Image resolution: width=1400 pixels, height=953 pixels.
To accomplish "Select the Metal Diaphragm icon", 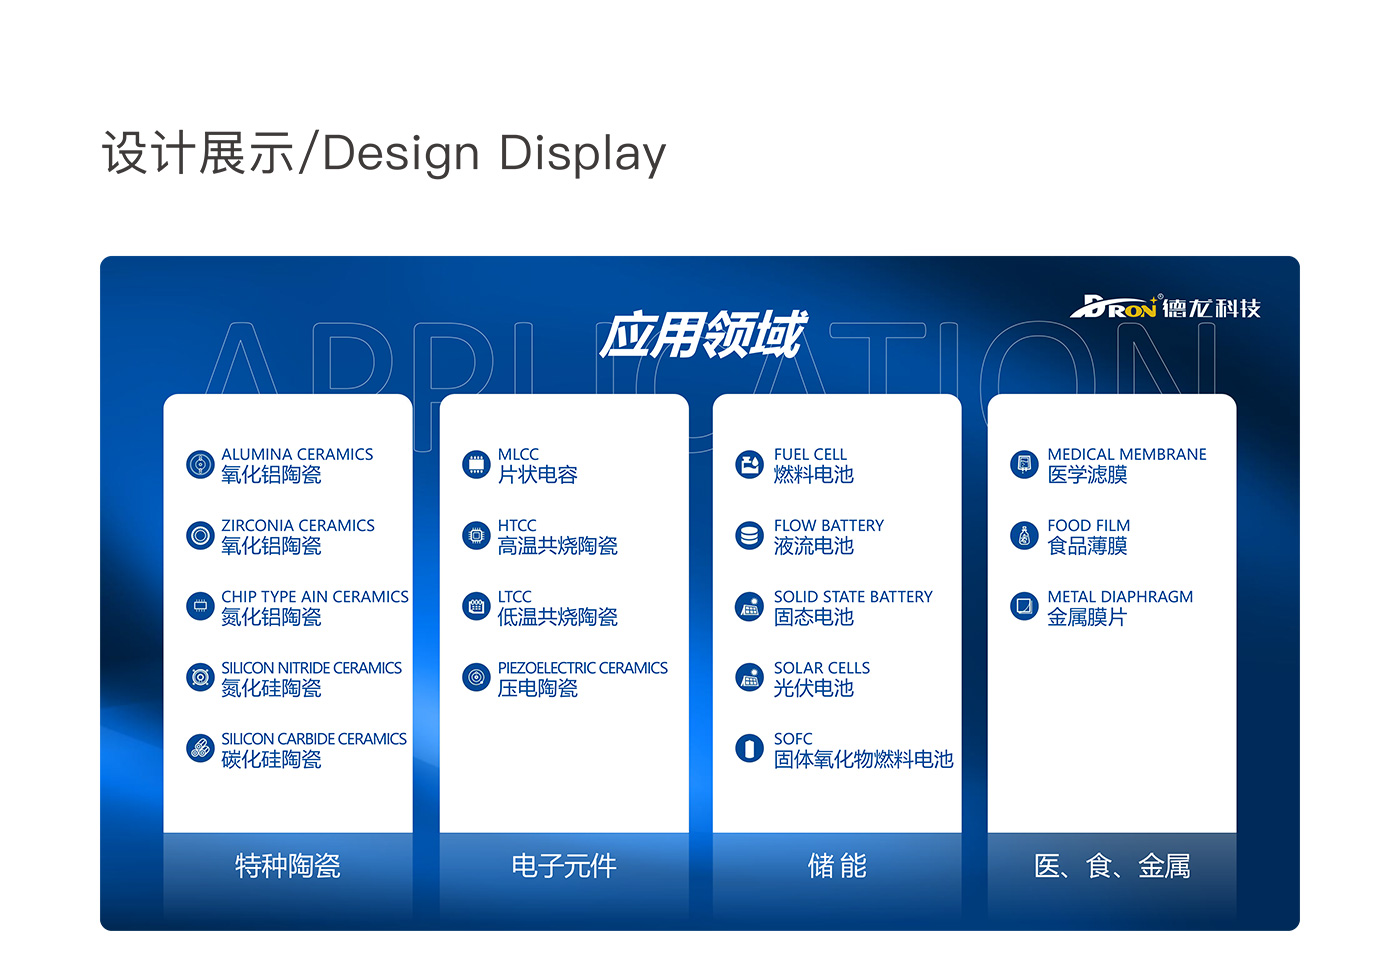I will coord(1024,607).
